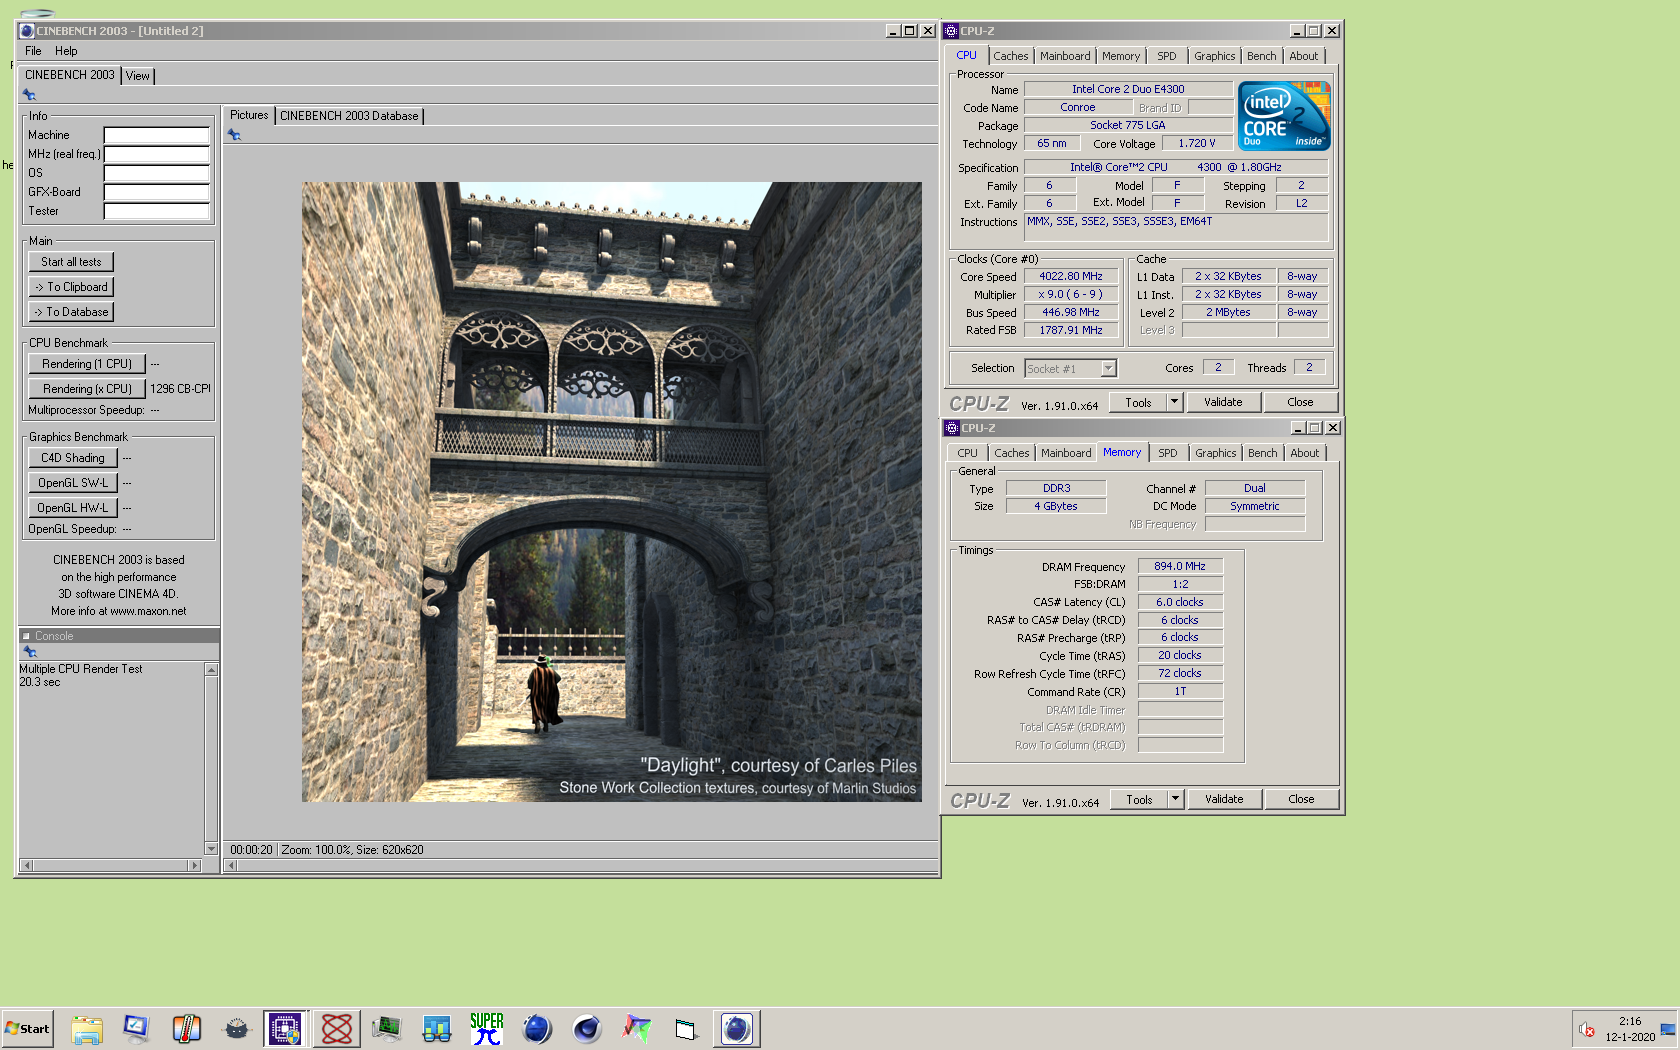Open the small blank window taskbar icon
This screenshot has height=1050, width=1680.
(686, 1029)
